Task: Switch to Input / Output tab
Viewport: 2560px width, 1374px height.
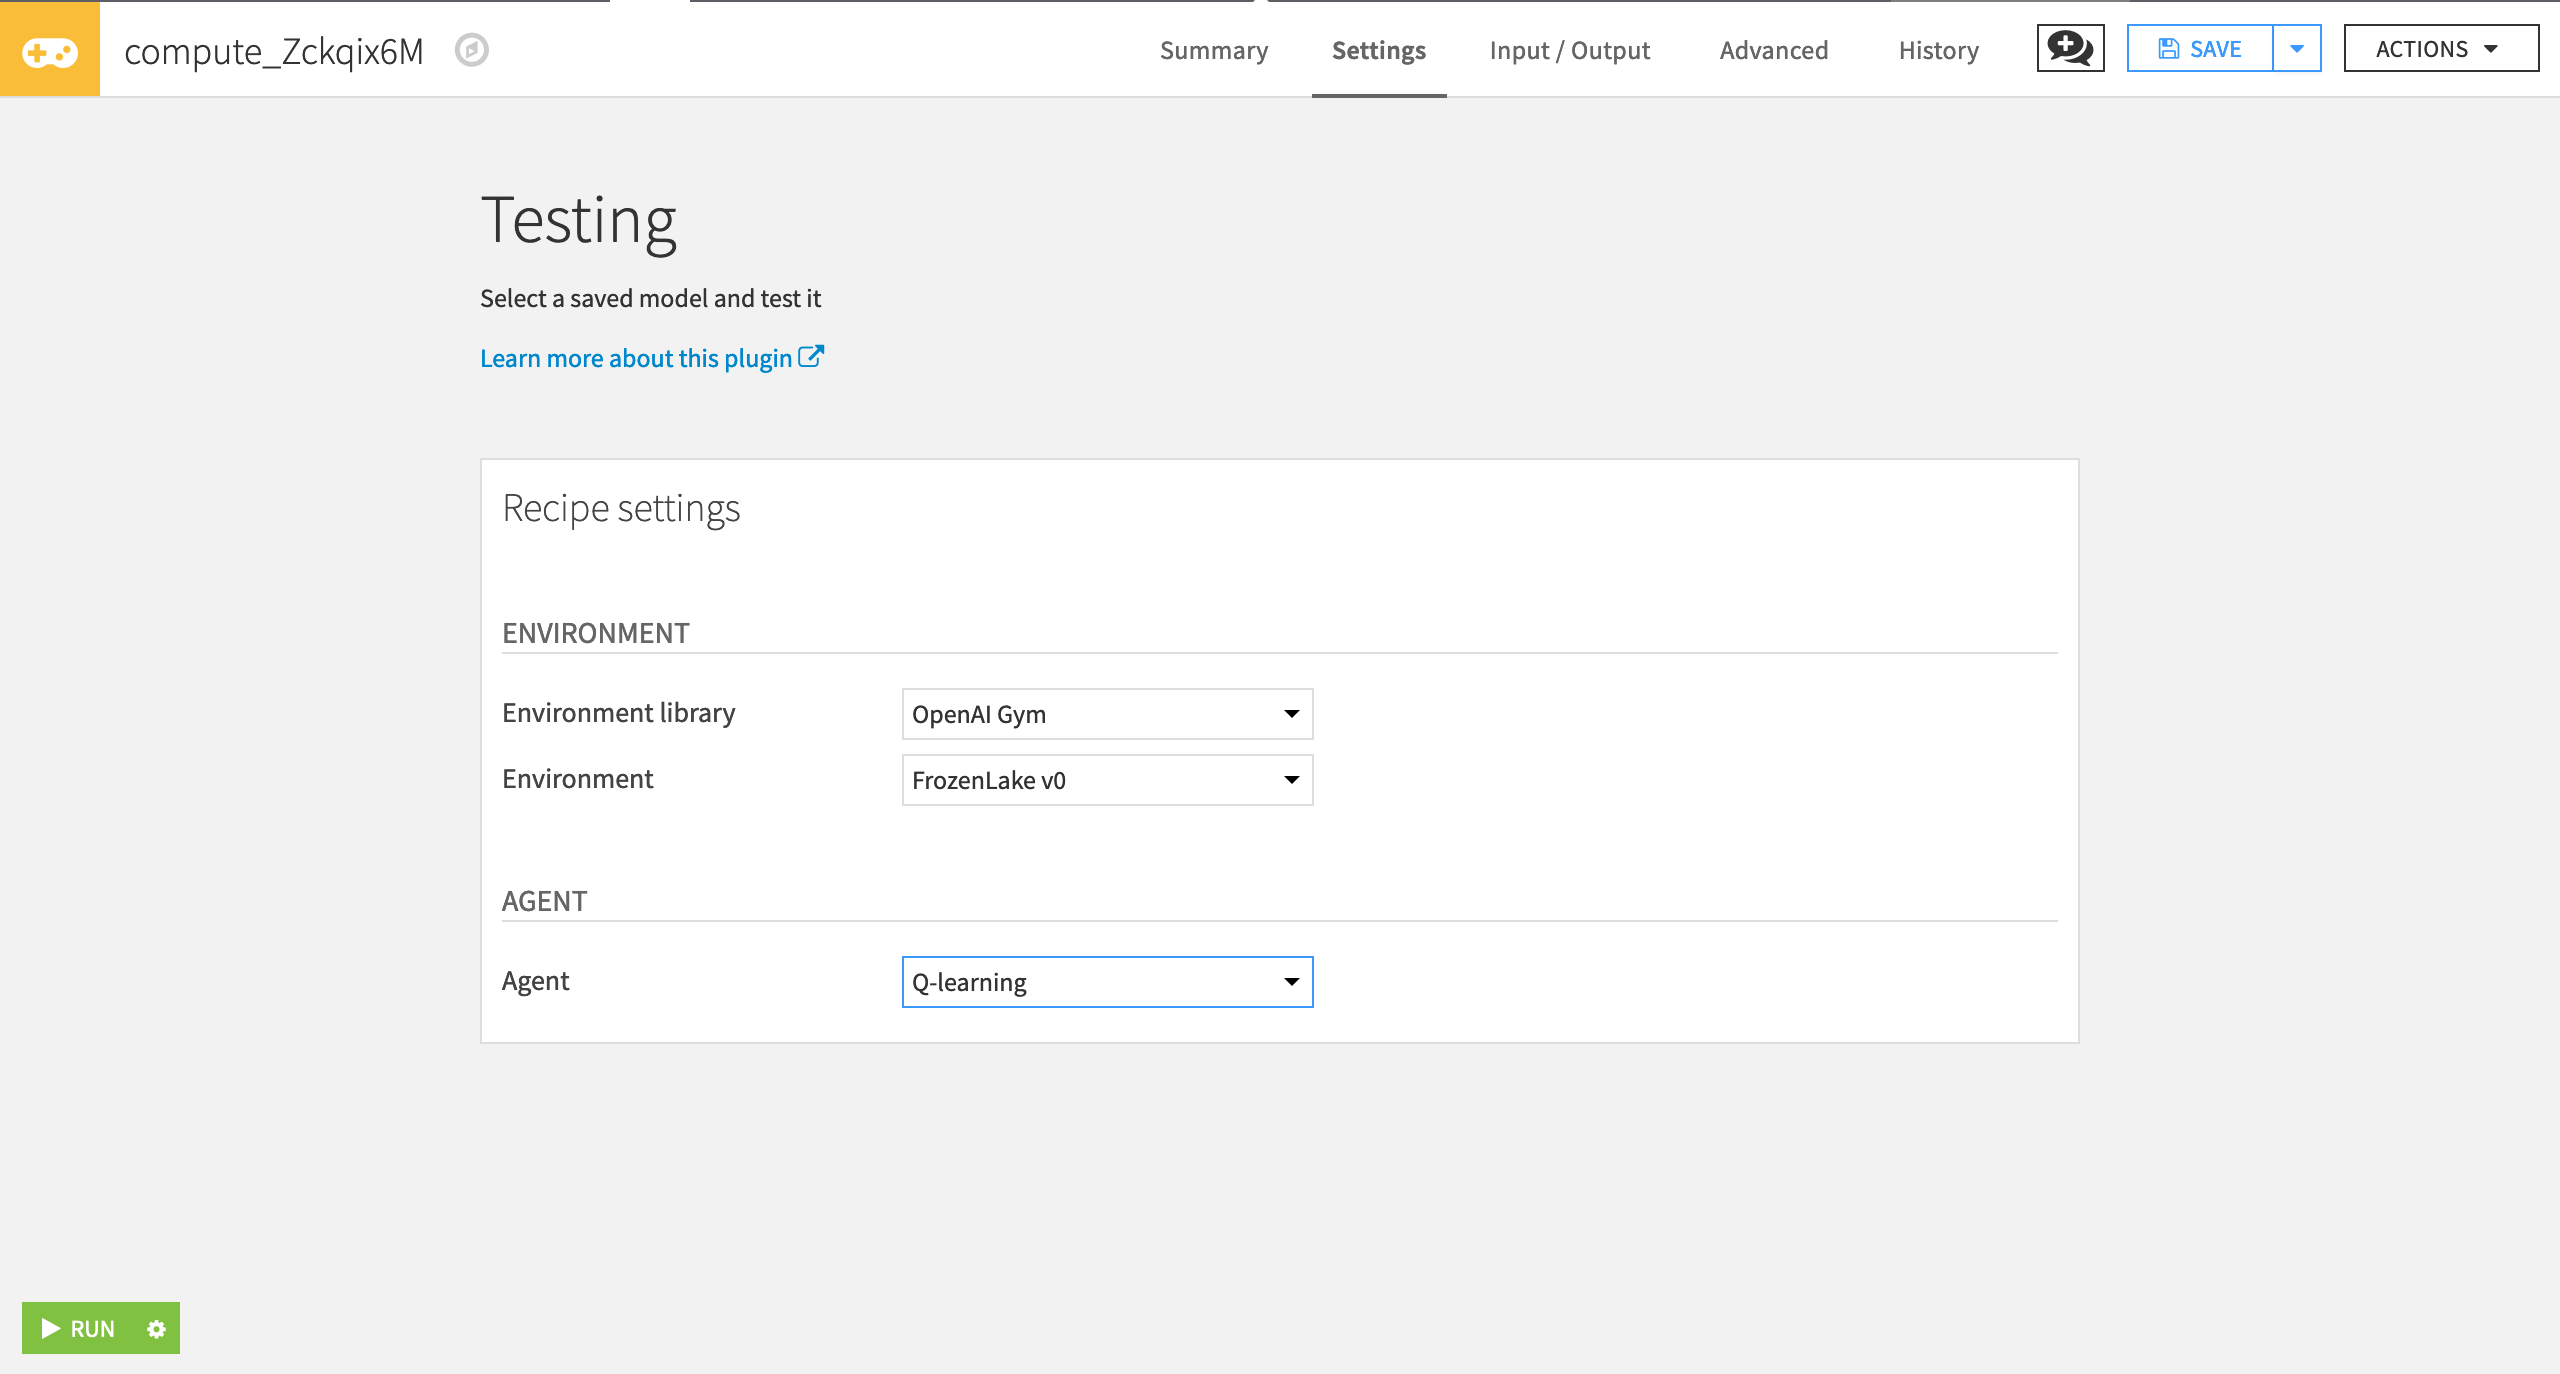Action: coord(1569,50)
